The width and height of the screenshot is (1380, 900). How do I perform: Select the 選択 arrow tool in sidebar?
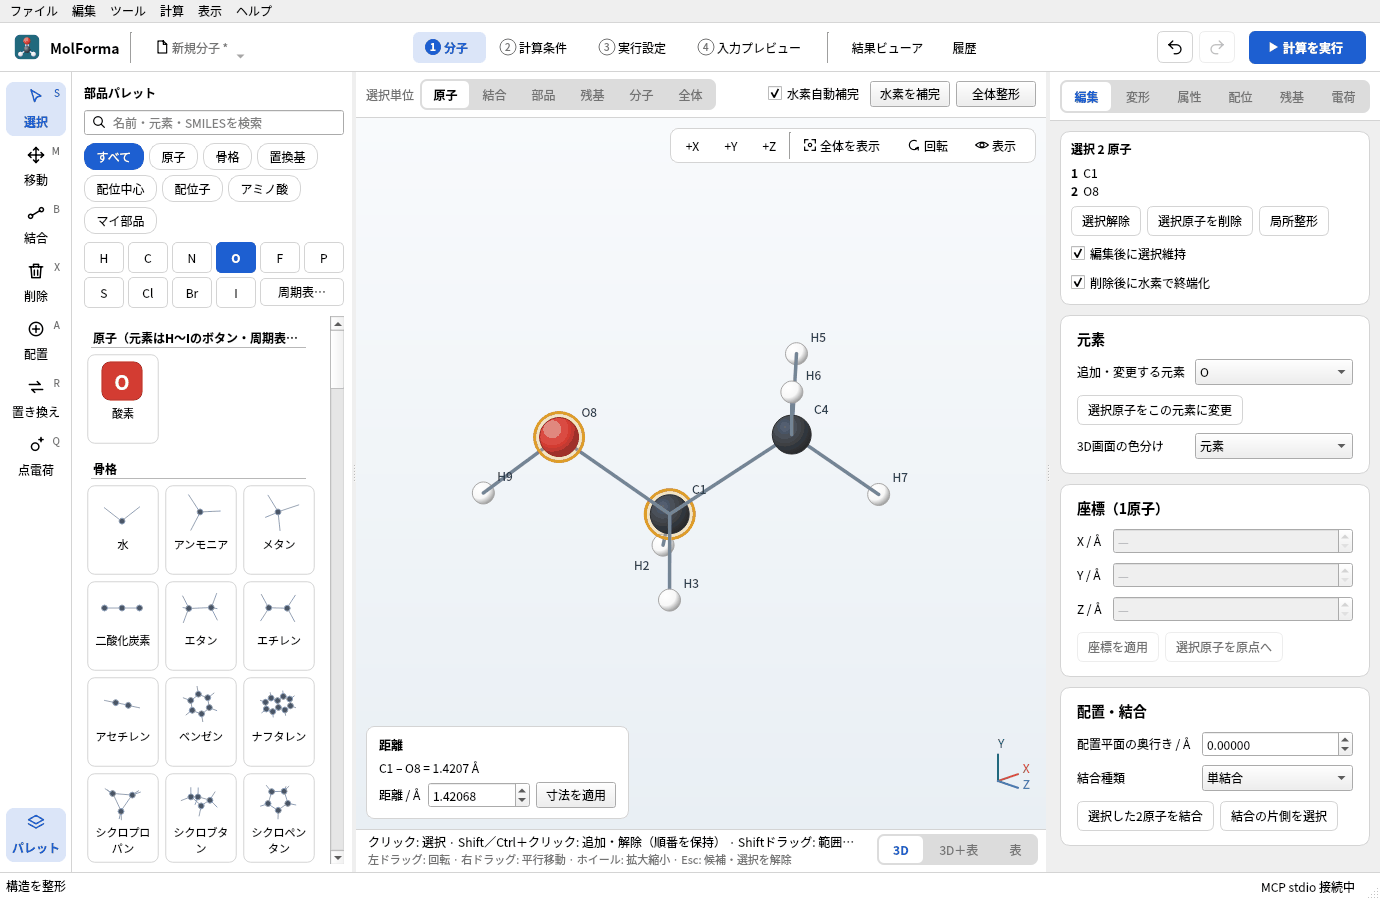(36, 108)
